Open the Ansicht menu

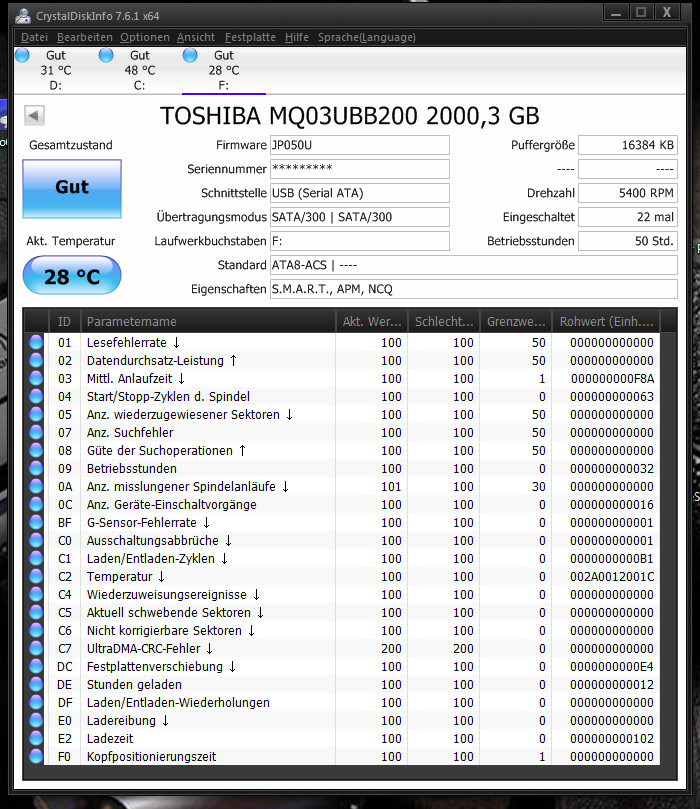[x=196, y=37]
